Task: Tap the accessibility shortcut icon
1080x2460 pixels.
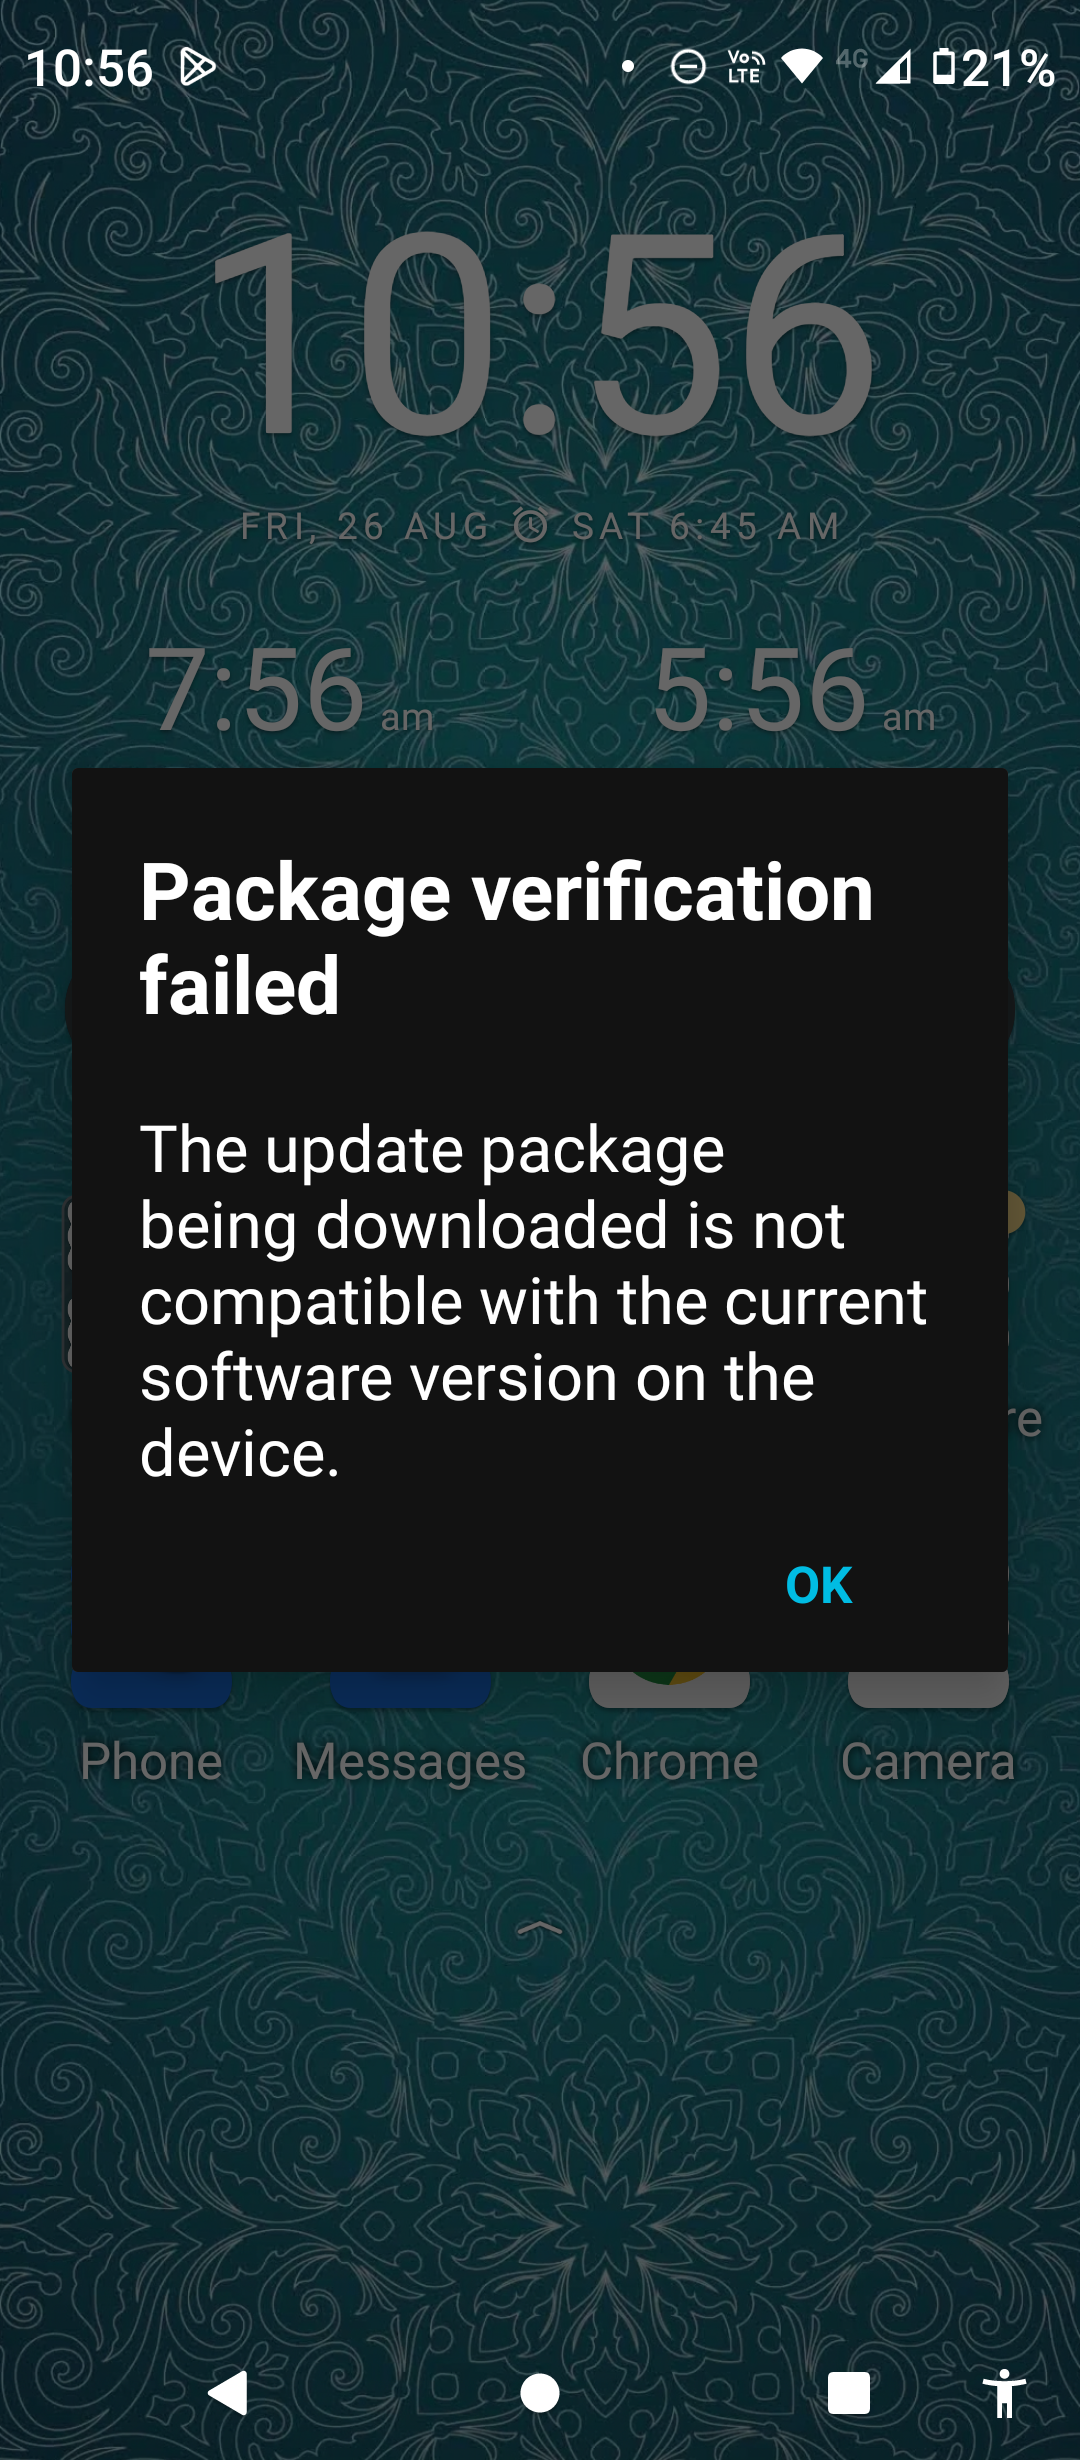Action: [x=1004, y=2393]
